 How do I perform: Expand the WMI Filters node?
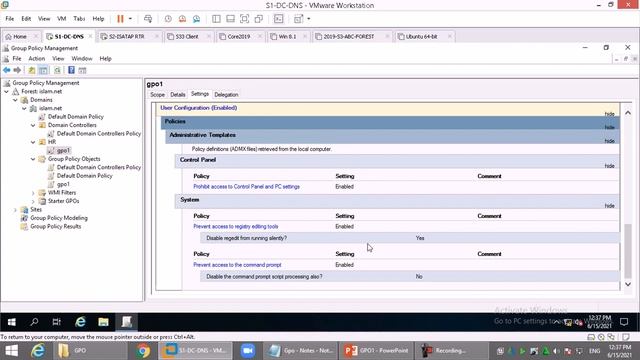33,193
